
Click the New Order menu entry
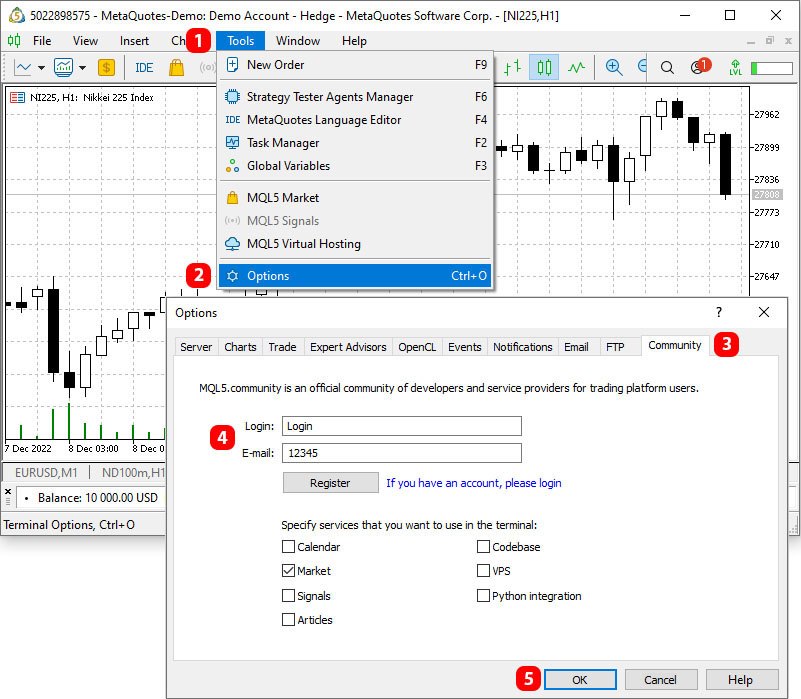pos(356,65)
